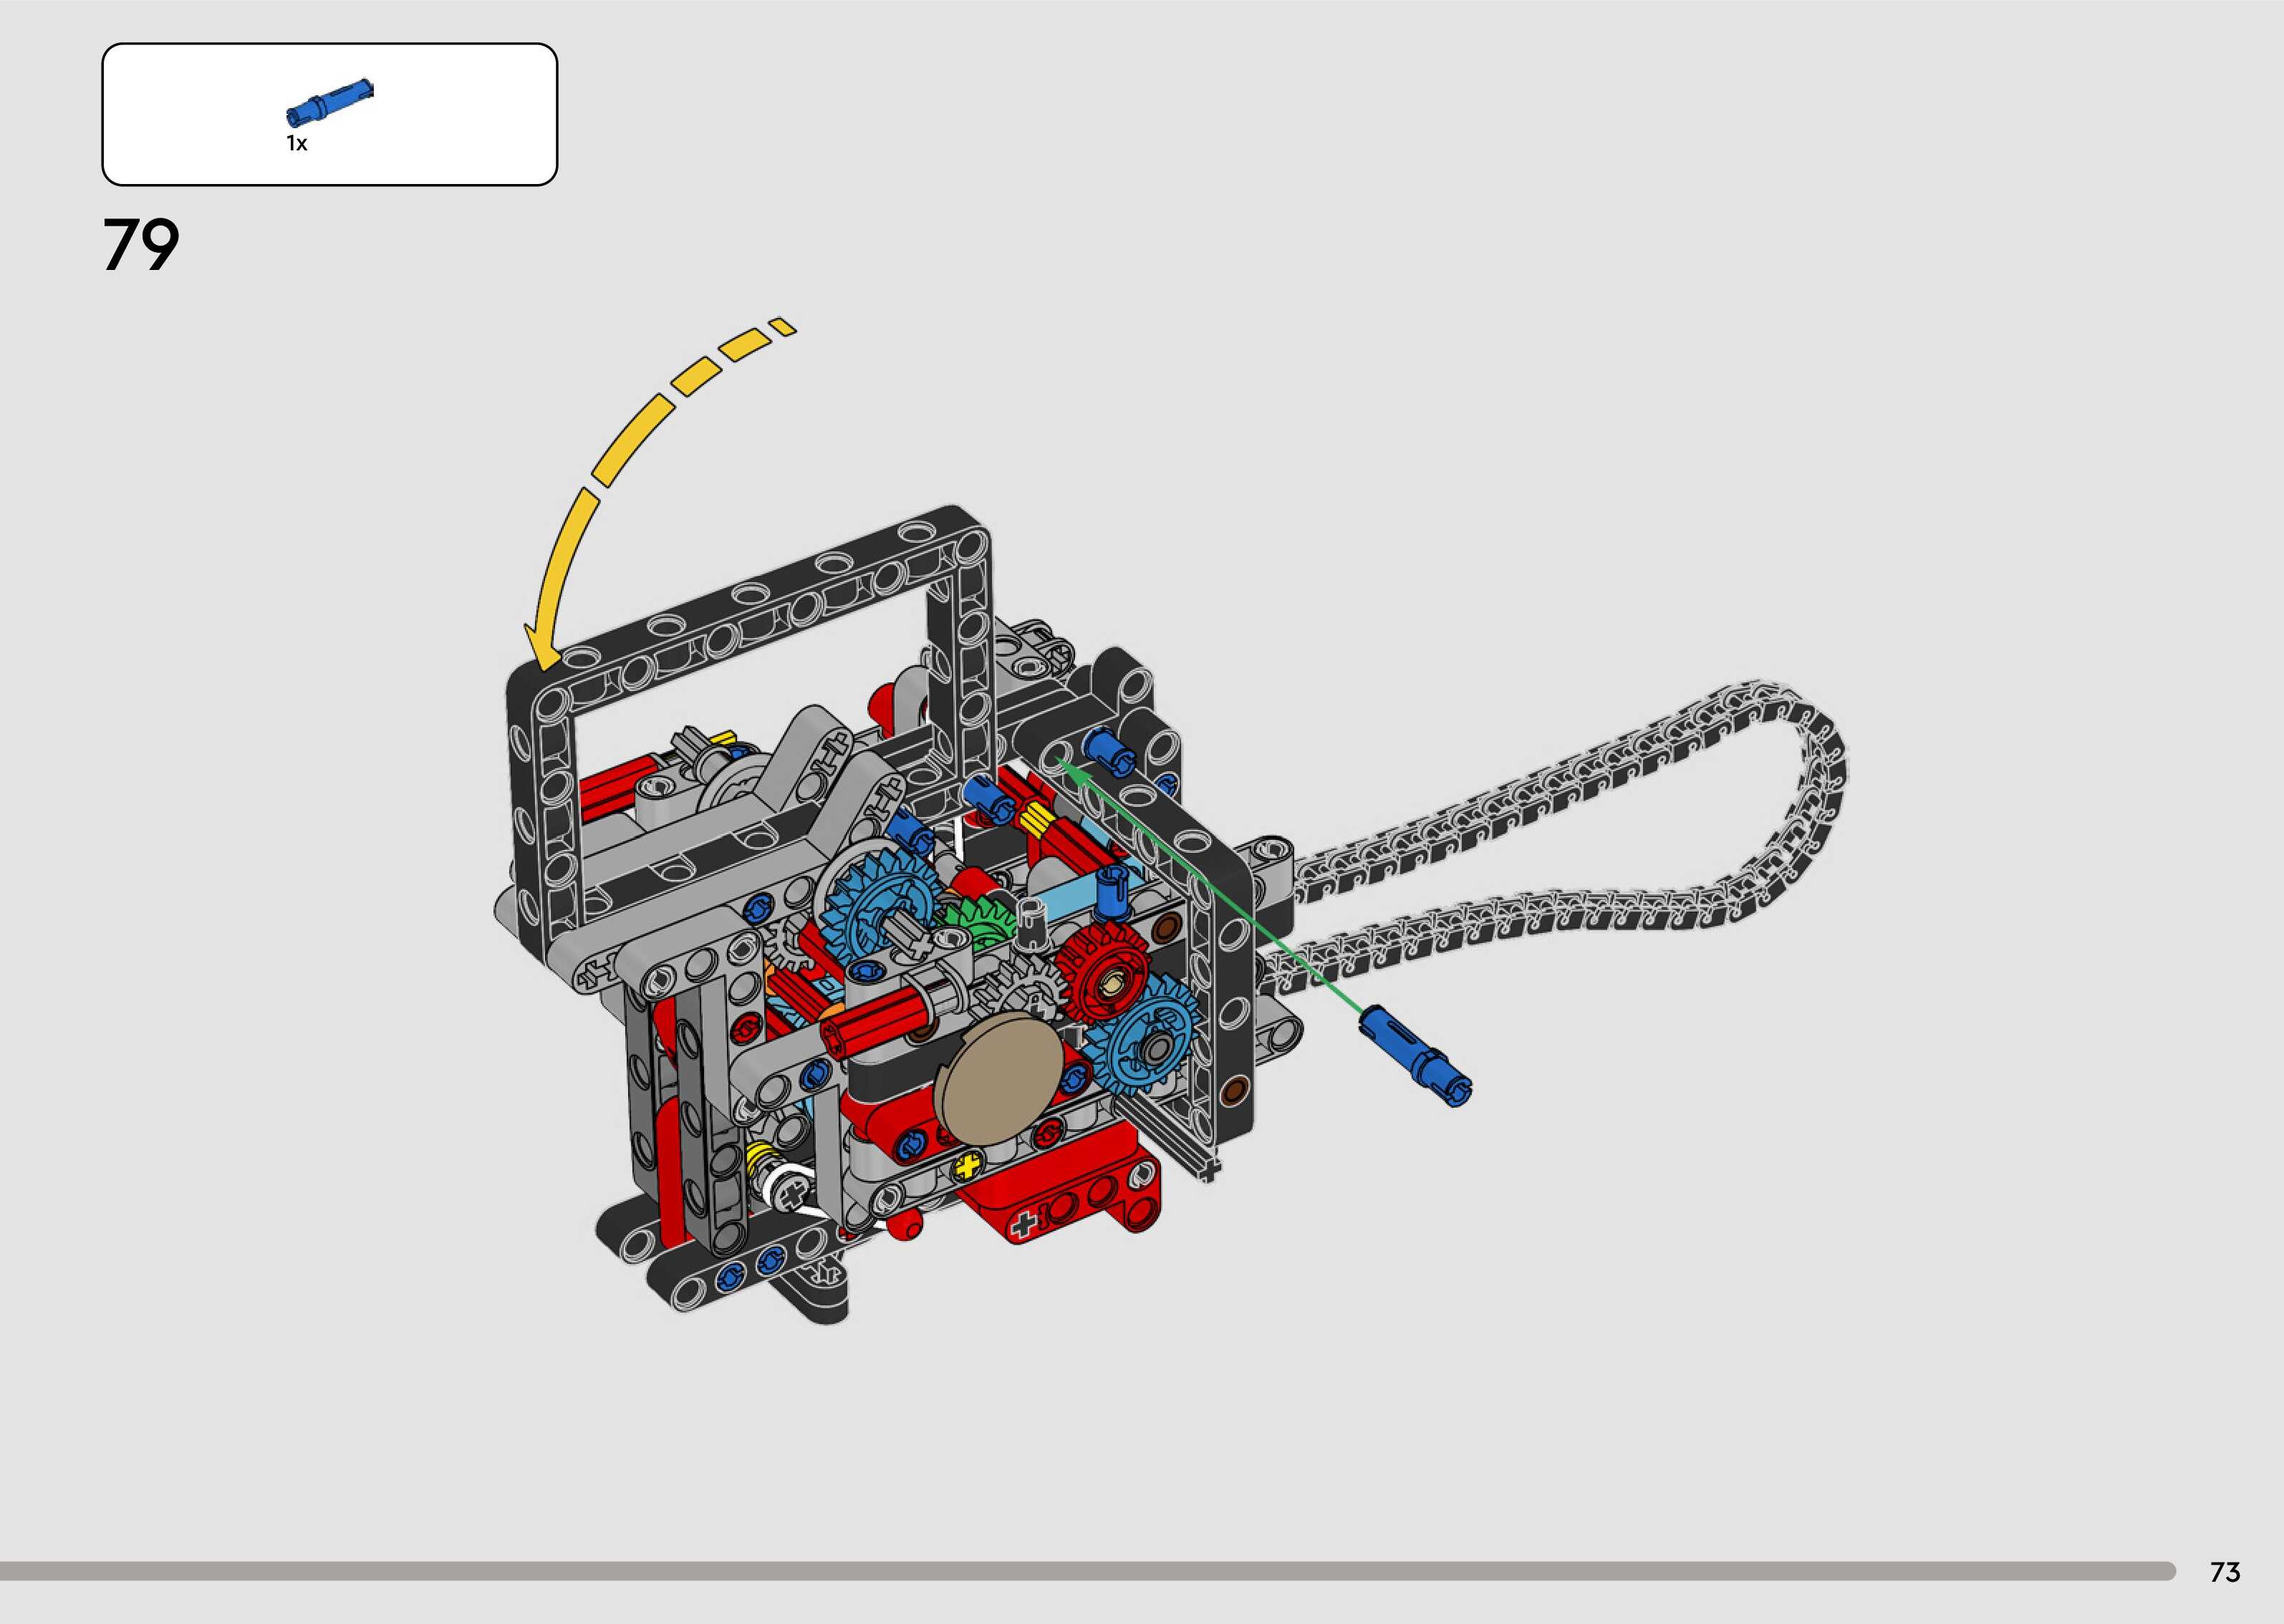Click the '1x' quantity label
The height and width of the screenshot is (1624, 2284).
[297, 144]
